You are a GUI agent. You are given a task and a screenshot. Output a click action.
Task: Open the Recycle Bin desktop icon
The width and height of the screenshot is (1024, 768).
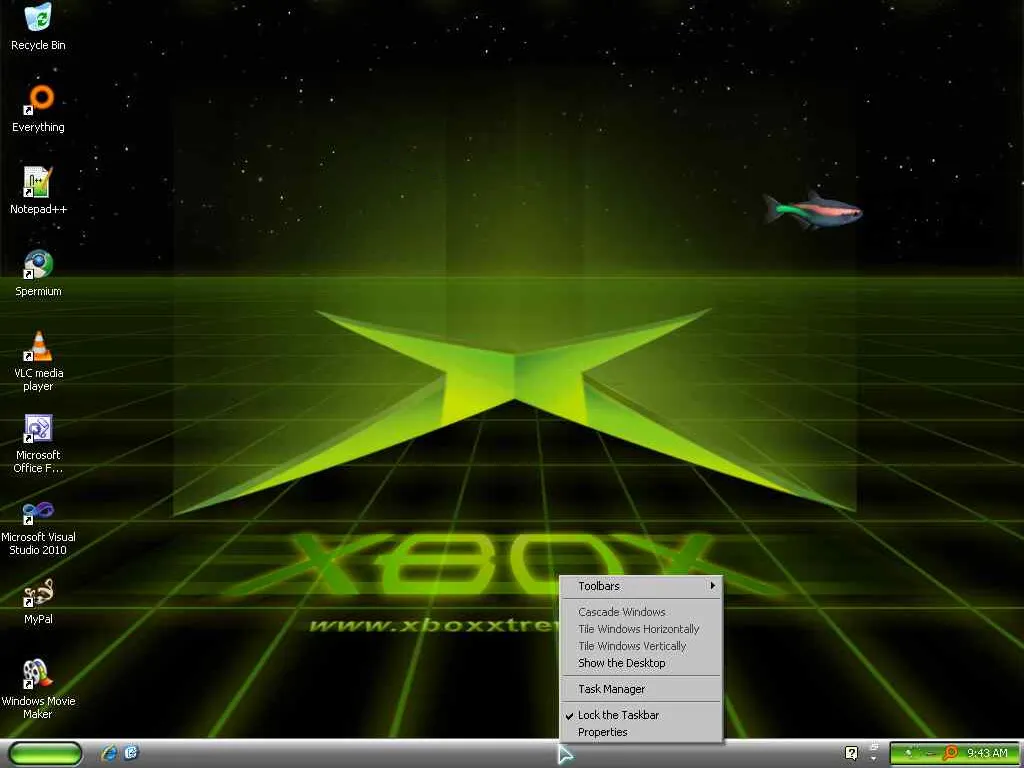click(38, 27)
